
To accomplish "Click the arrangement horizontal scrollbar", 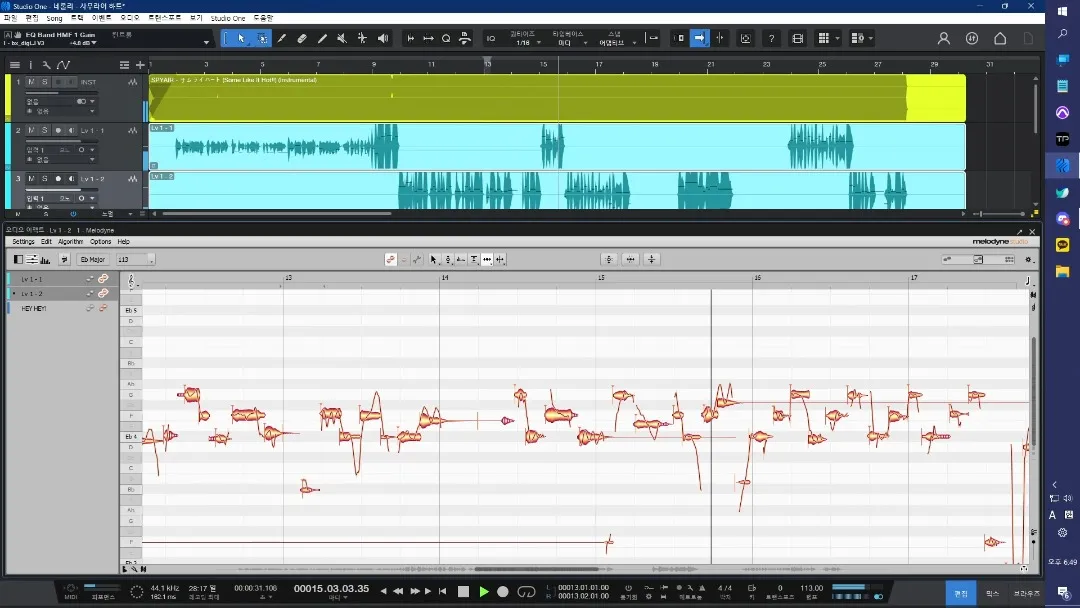I will (x=277, y=214).
